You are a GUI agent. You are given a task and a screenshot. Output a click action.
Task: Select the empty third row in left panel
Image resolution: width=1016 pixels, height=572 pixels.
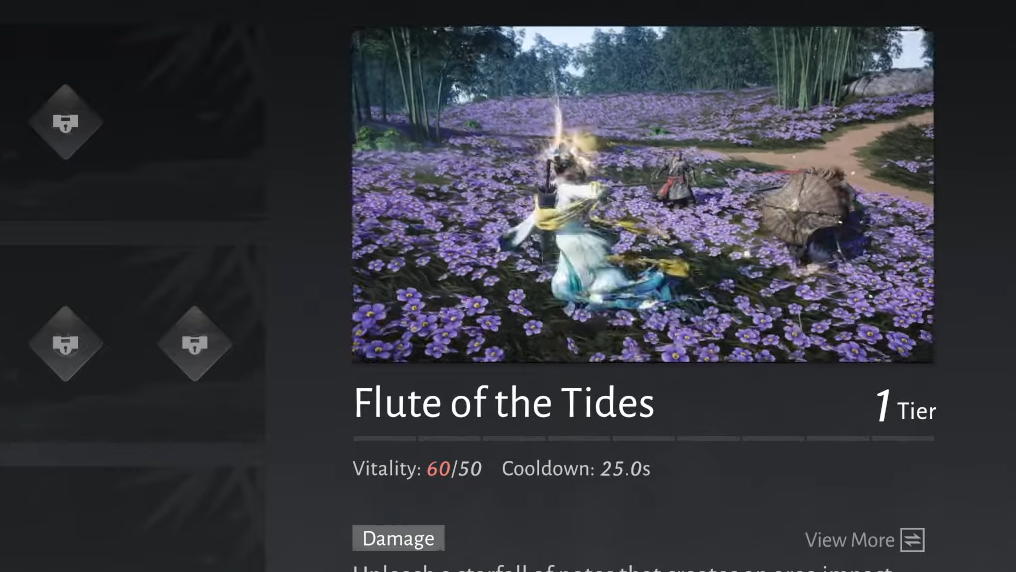[x=132, y=519]
